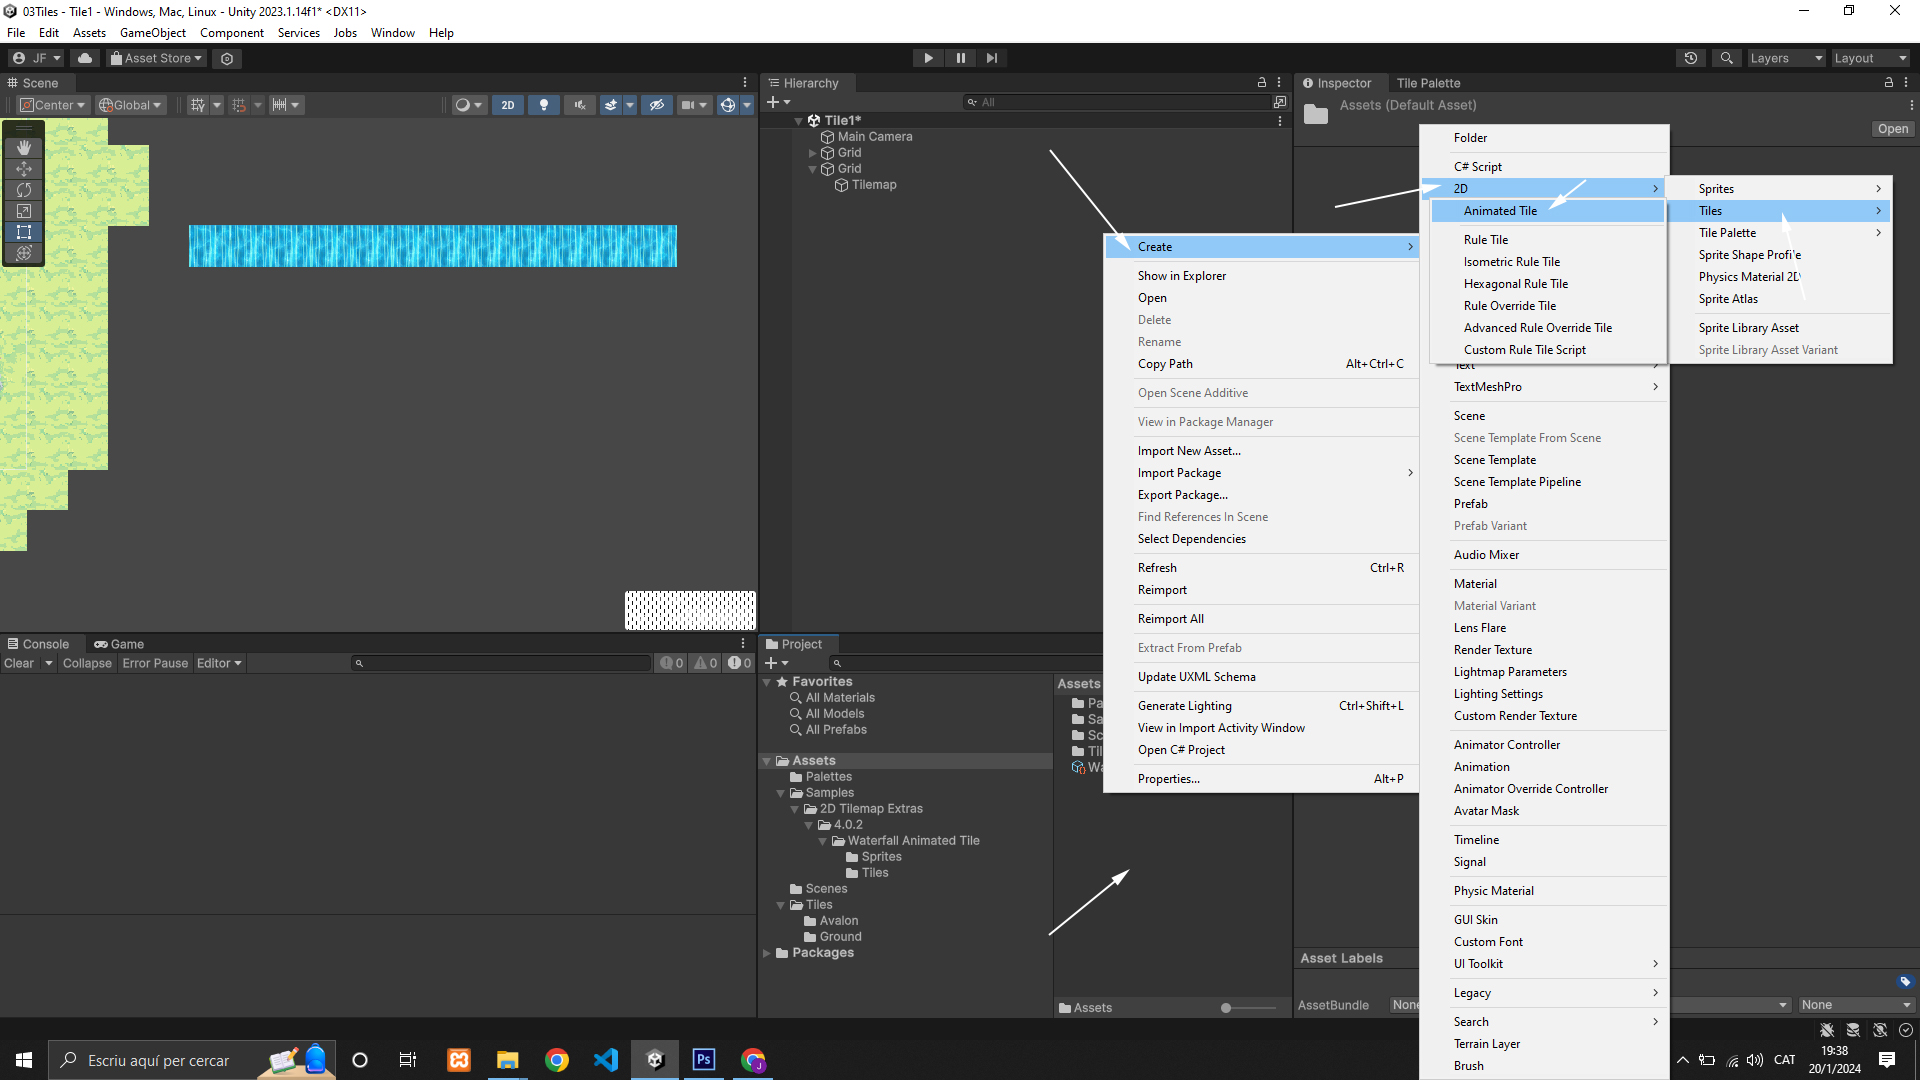Screen dimensions: 1920x1080
Task: Click Clear in Console panel
Action: tap(19, 663)
